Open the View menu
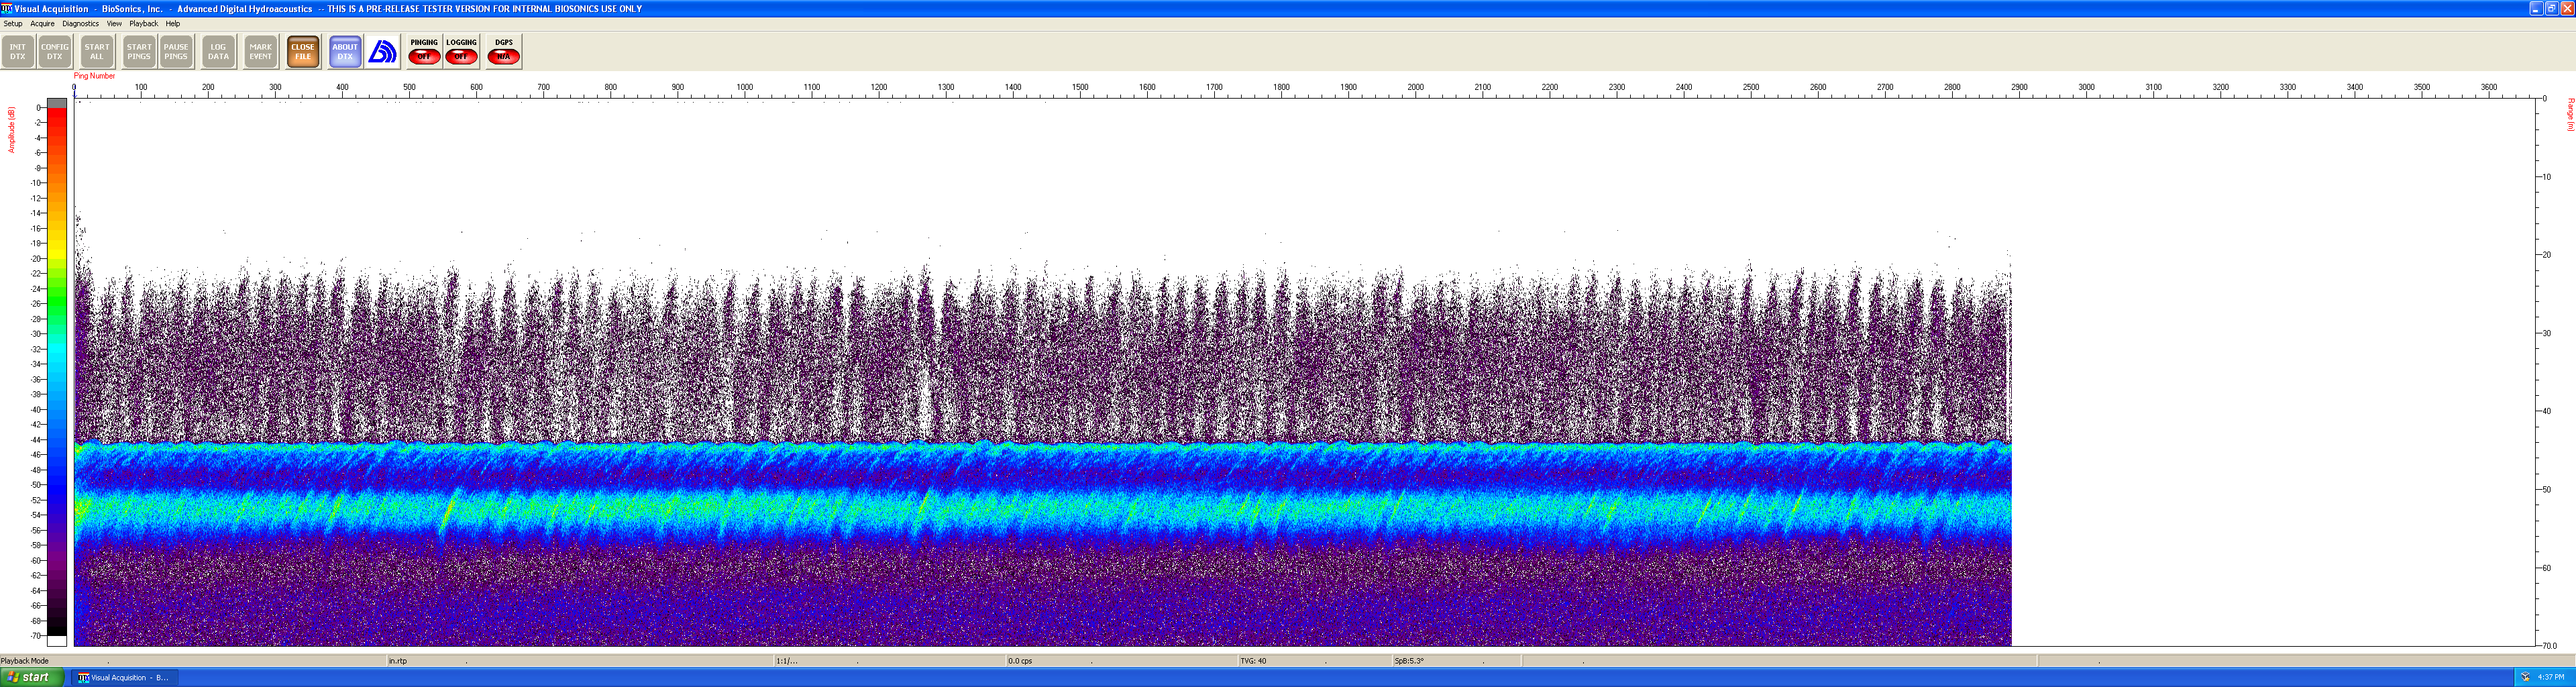This screenshot has height=687, width=2576. click(x=114, y=24)
